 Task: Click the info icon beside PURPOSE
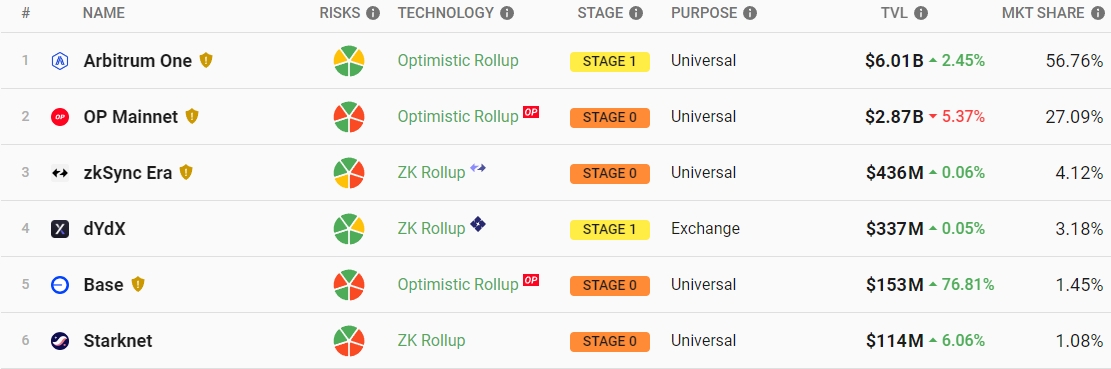pos(750,13)
